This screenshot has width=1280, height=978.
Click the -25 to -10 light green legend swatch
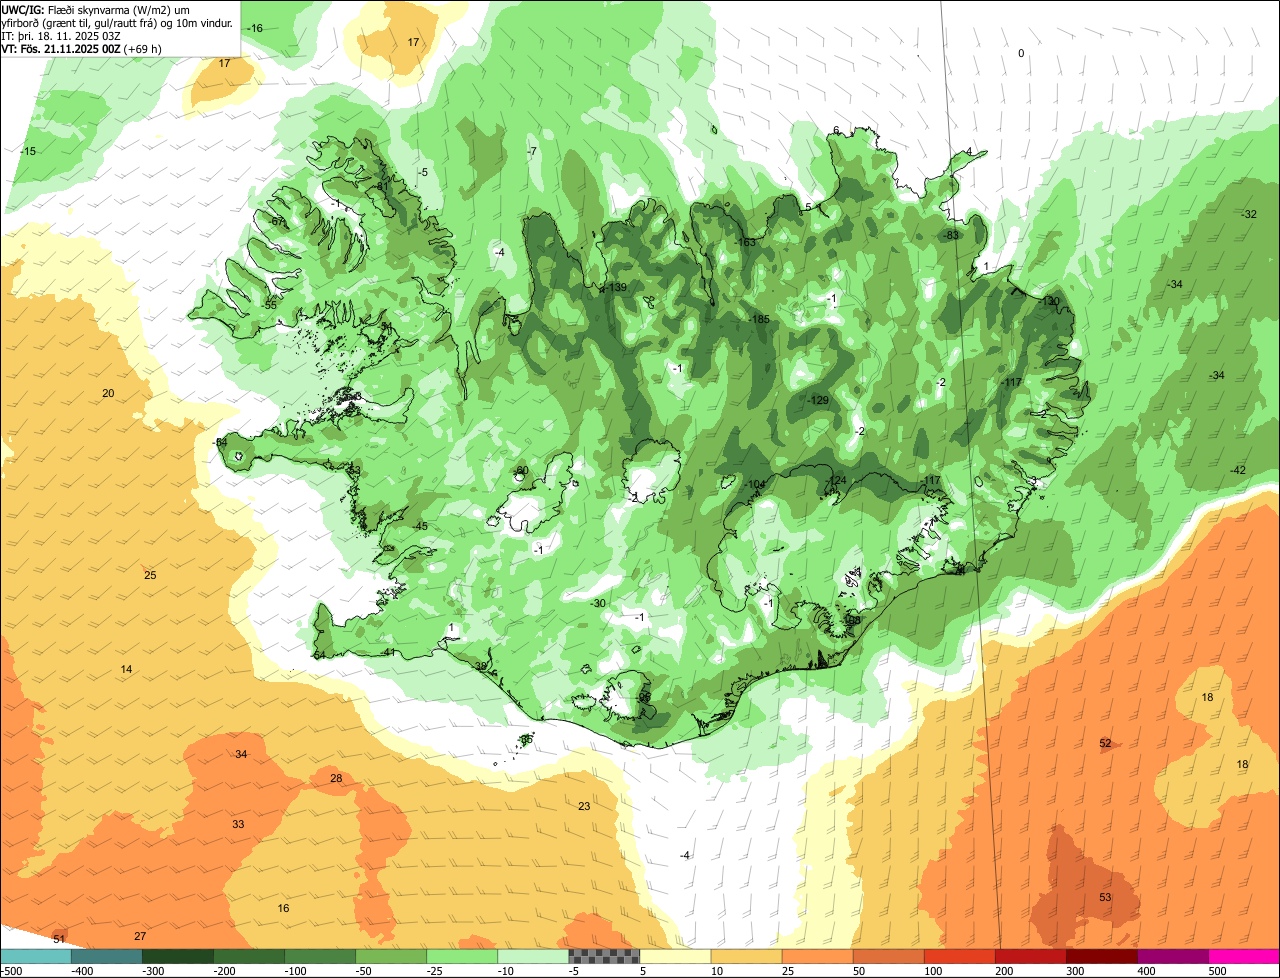[x=462, y=956]
